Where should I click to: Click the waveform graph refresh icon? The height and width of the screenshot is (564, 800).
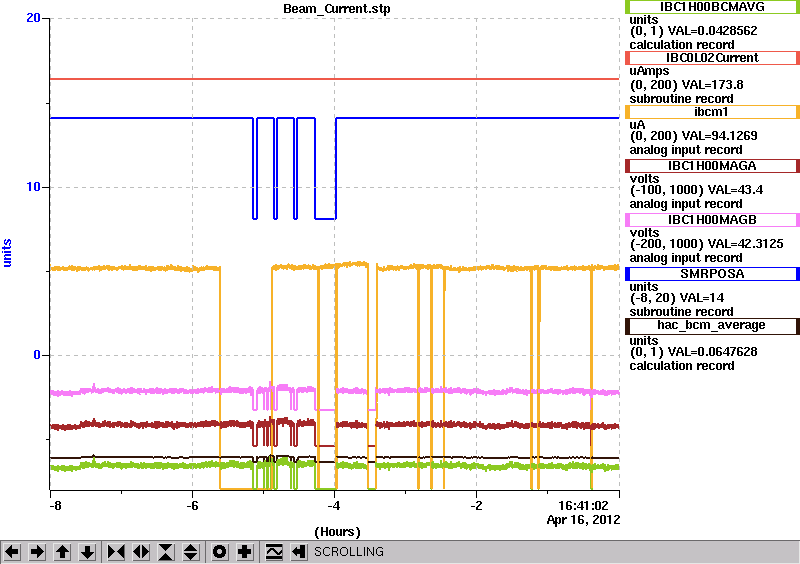(x=274, y=552)
